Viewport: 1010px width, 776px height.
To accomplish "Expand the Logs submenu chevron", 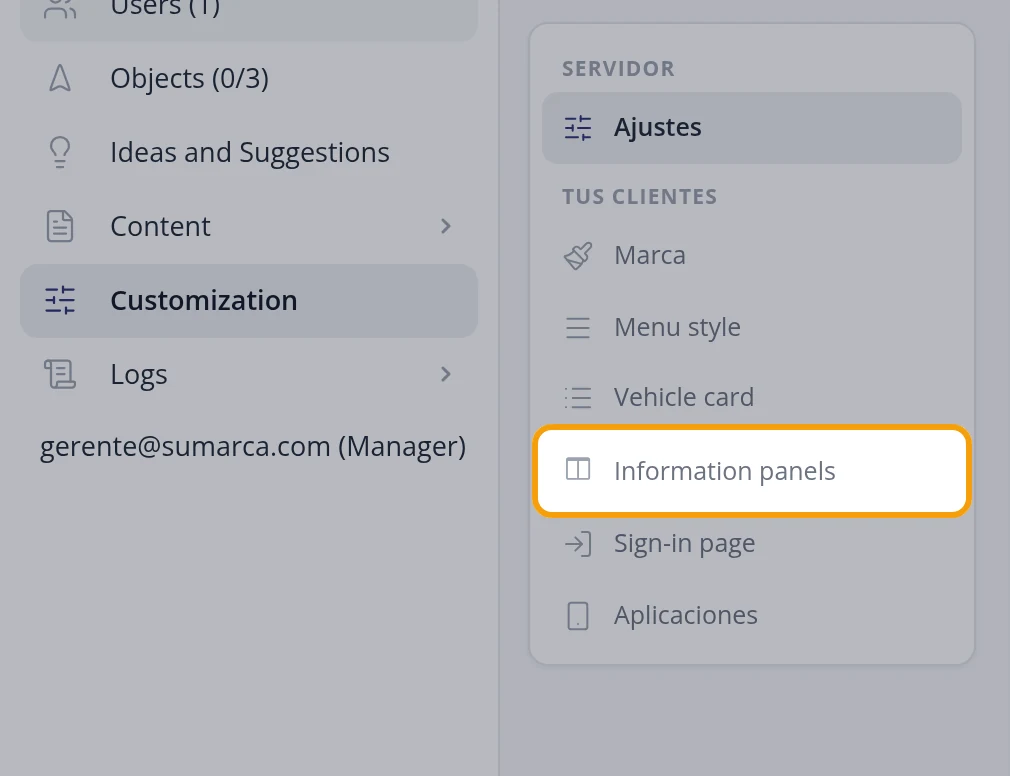I will point(445,374).
